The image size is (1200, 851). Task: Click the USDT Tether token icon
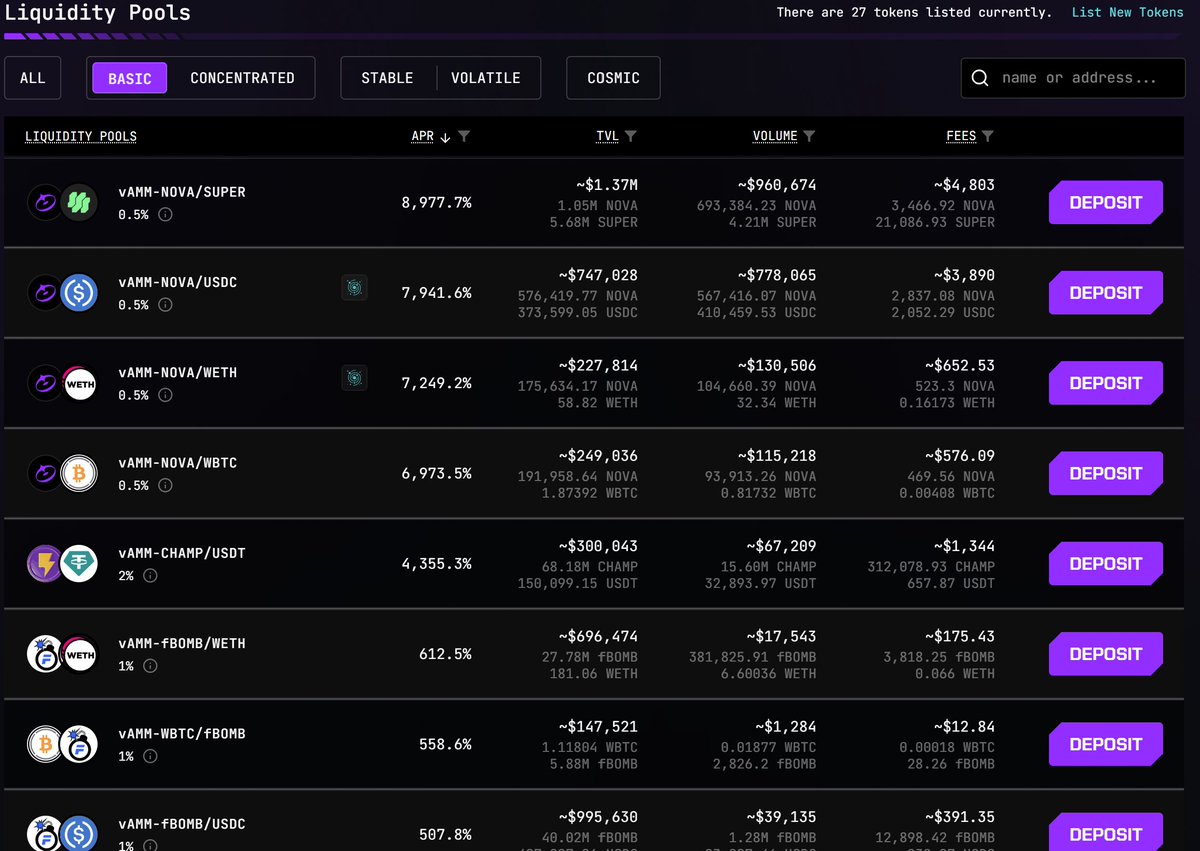(80, 564)
